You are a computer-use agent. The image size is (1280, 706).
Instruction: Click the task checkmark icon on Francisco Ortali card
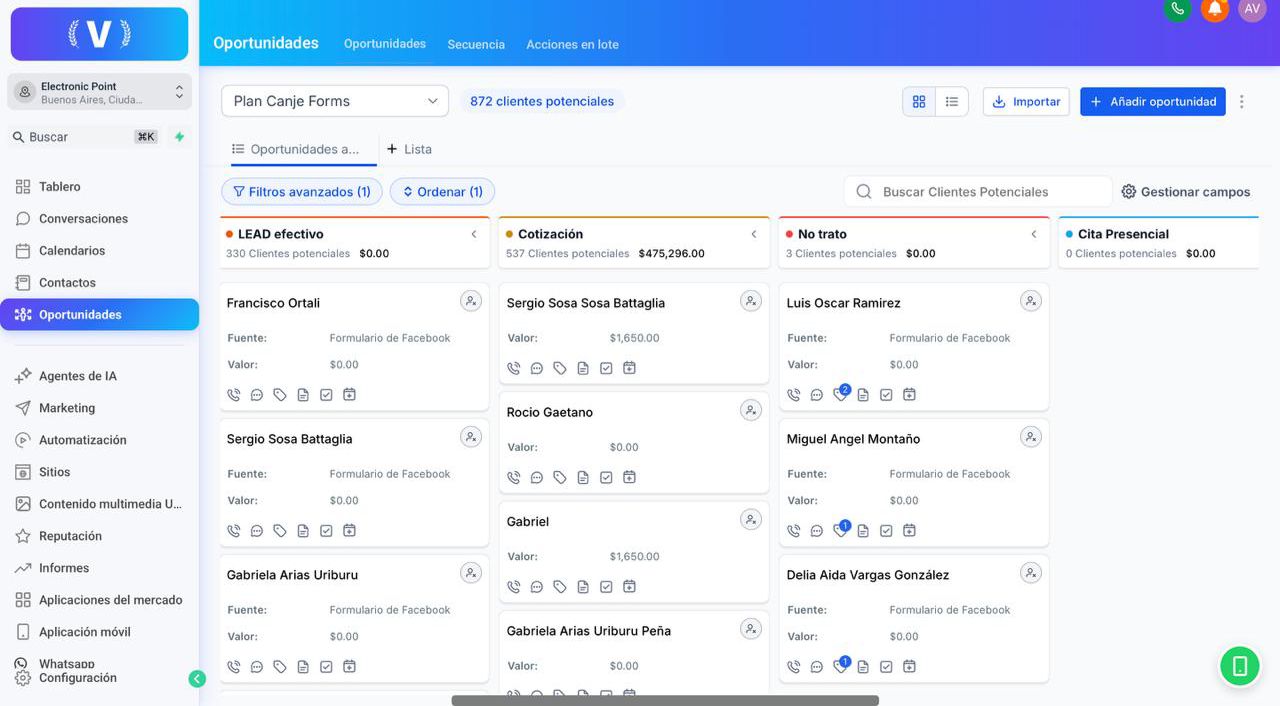tap(326, 395)
